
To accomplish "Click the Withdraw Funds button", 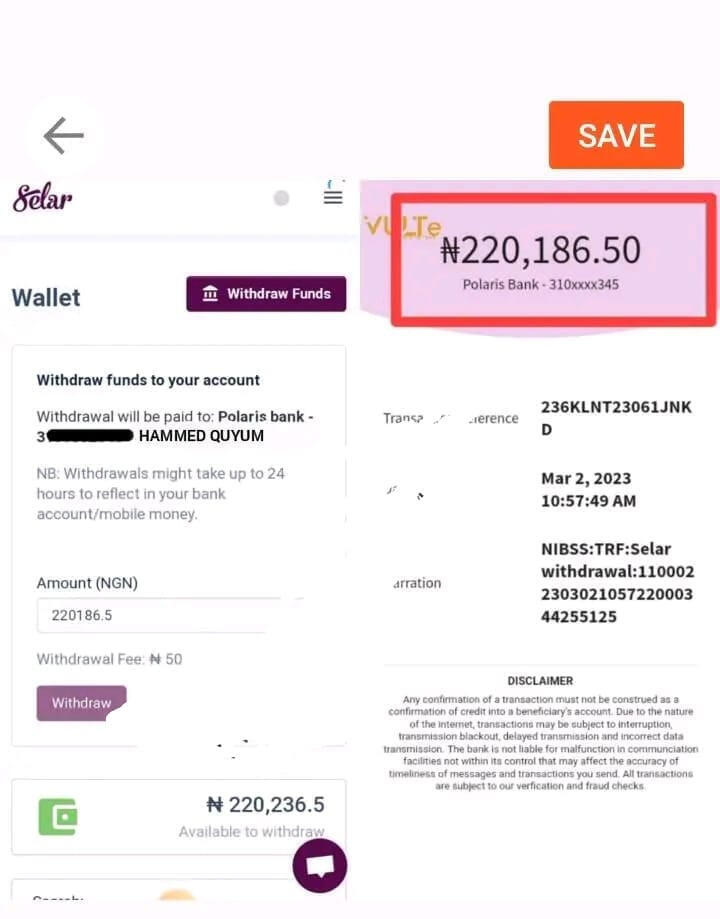I will coord(266,294).
